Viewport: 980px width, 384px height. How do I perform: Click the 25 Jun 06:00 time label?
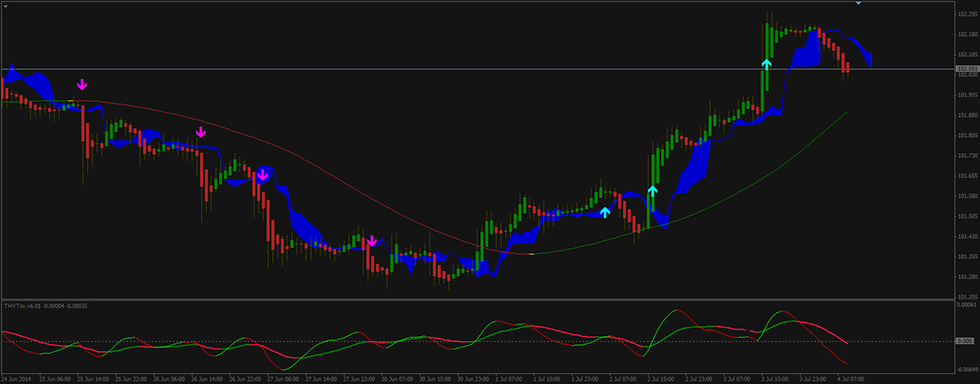click(55, 379)
